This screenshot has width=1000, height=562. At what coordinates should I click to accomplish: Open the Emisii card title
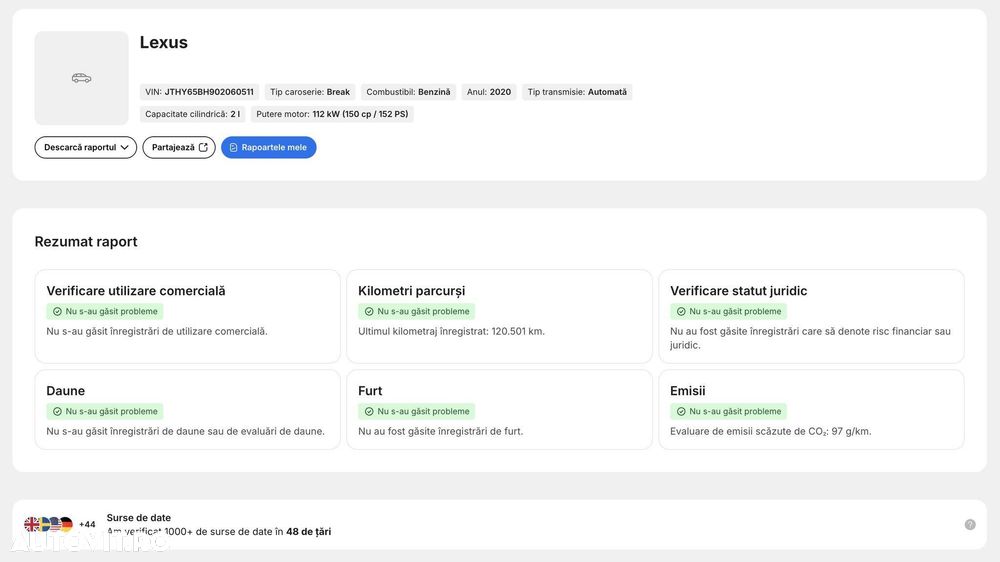[688, 391]
